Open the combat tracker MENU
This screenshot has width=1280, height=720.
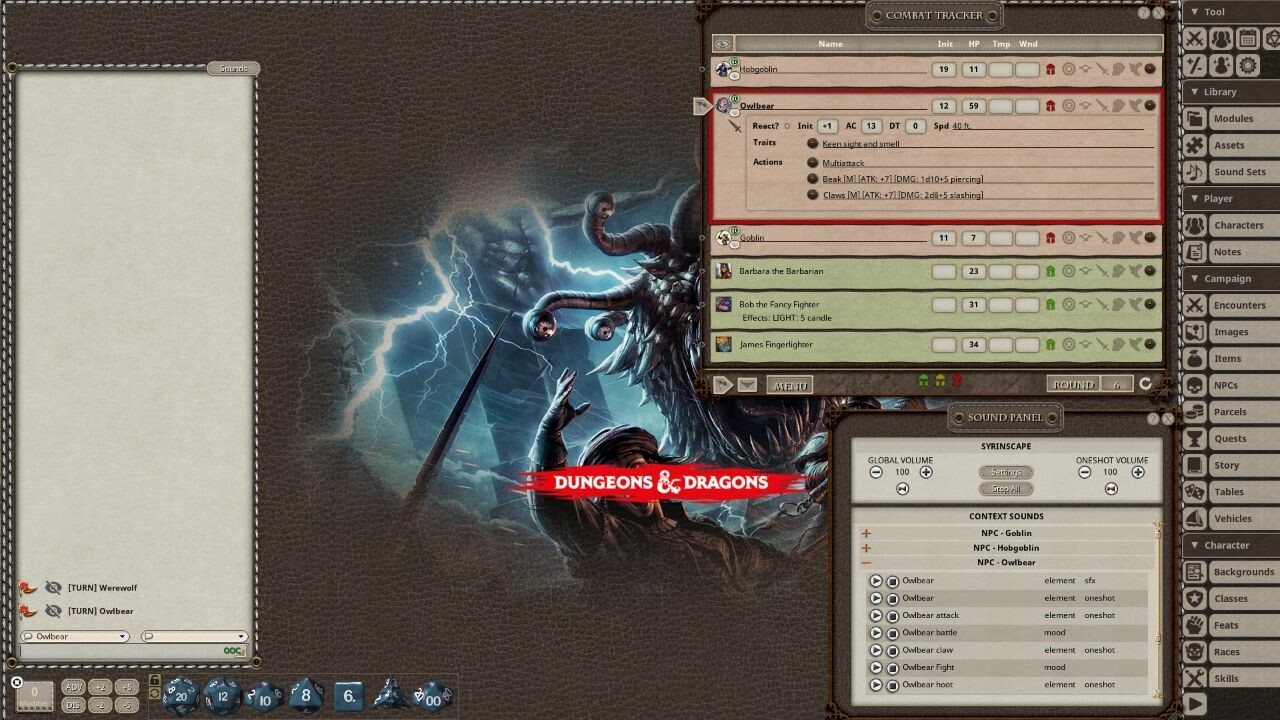pyautogui.click(x=790, y=384)
